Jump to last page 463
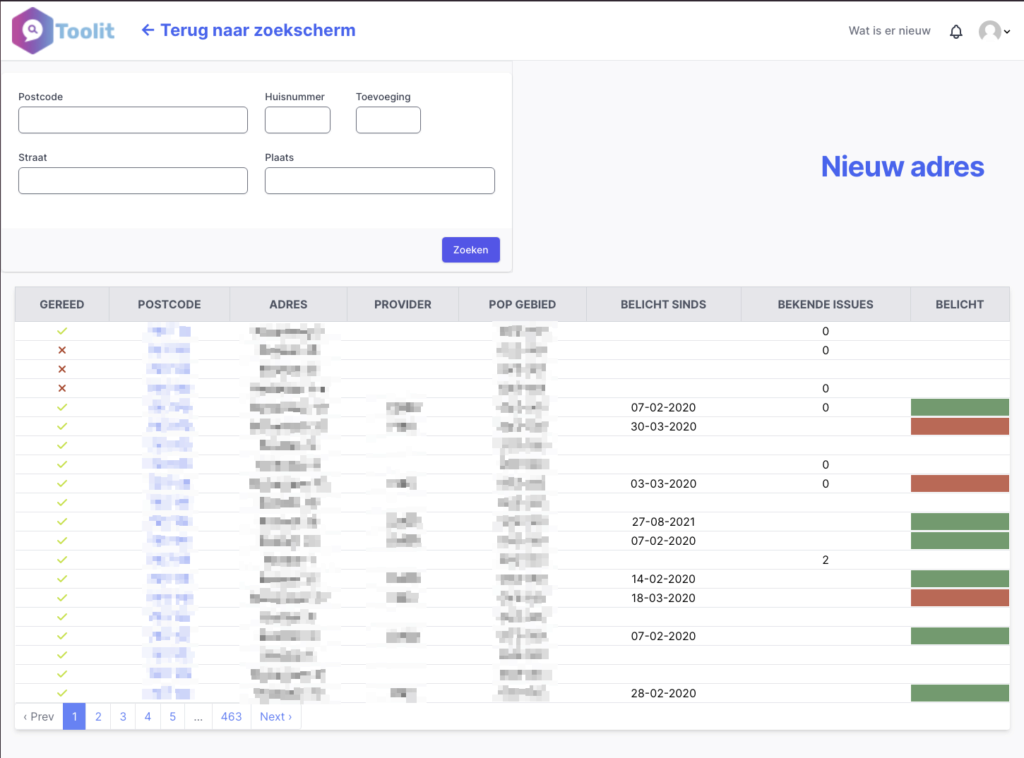Image resolution: width=1024 pixels, height=758 pixels. 231,716
